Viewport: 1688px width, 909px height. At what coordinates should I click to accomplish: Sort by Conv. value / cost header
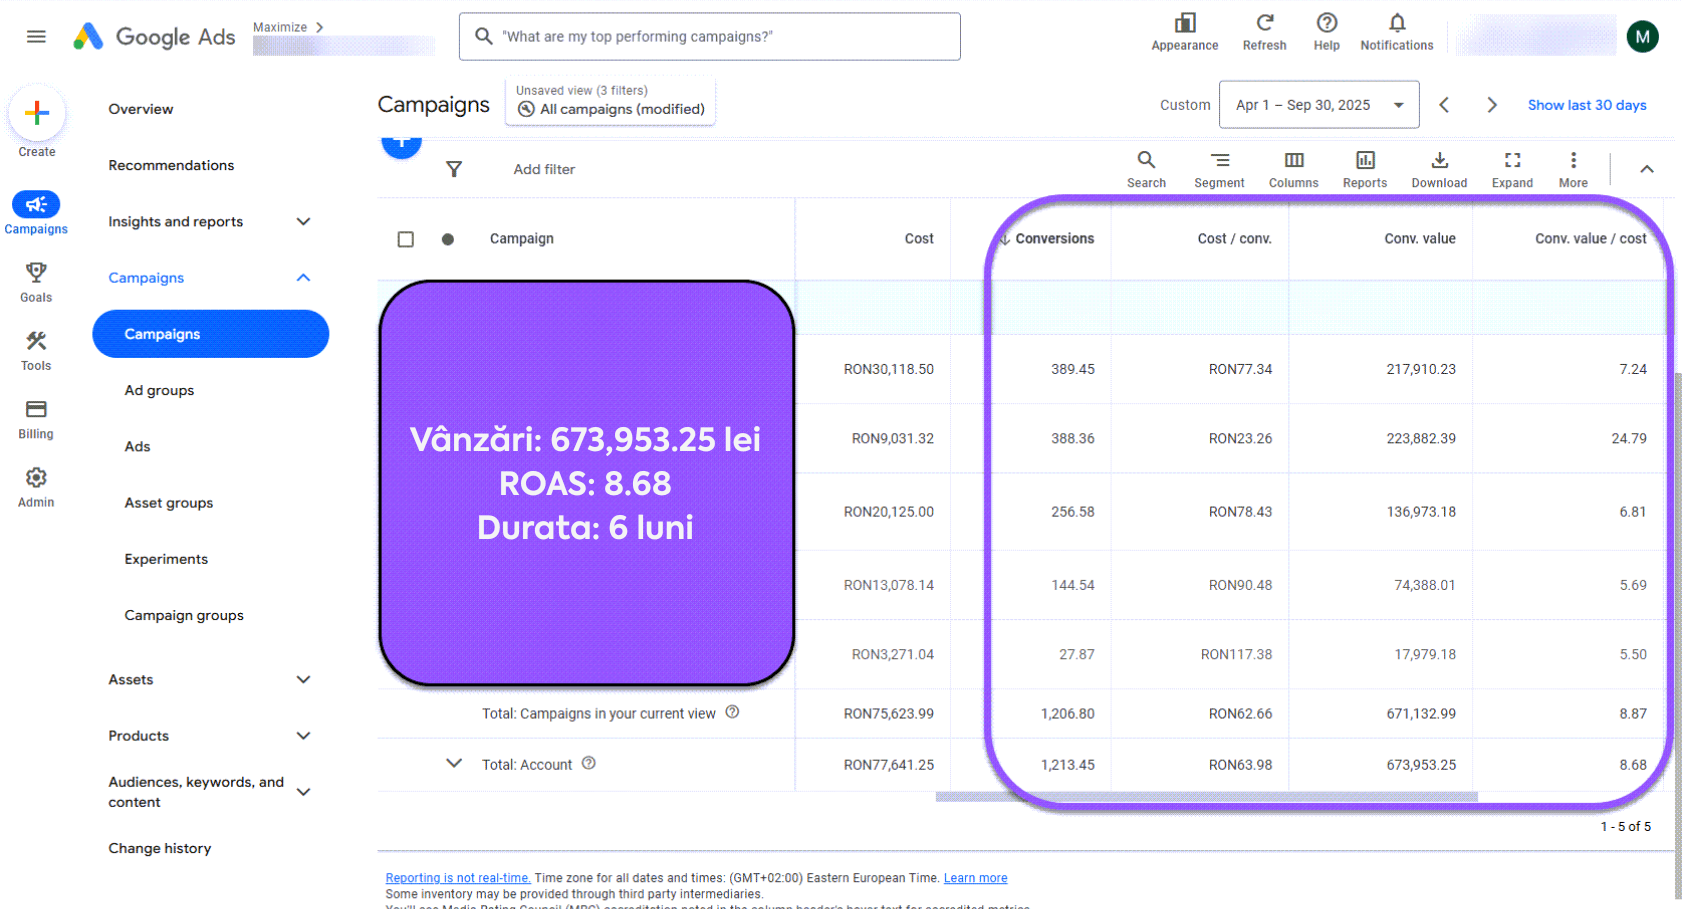[x=1591, y=239]
